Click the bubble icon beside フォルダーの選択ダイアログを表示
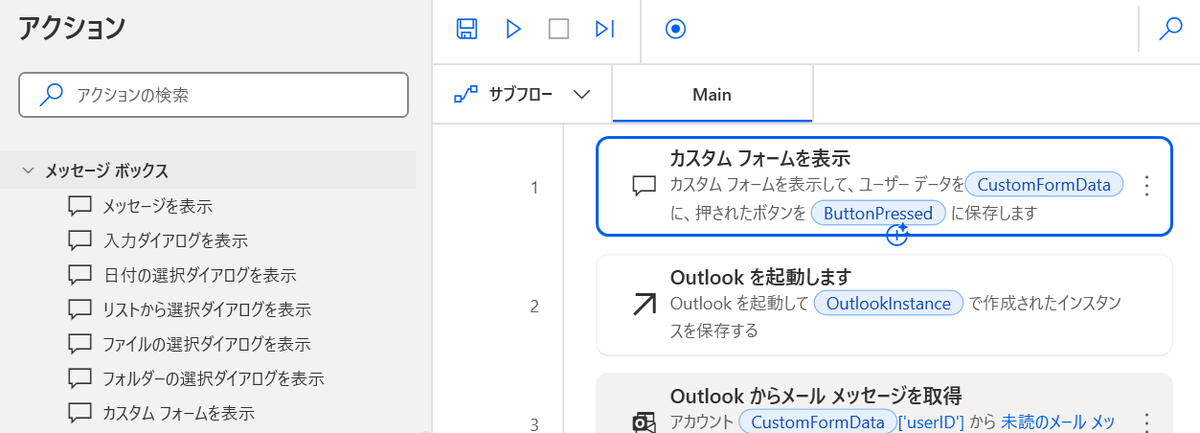The width and height of the screenshot is (1200, 433). coord(80,378)
